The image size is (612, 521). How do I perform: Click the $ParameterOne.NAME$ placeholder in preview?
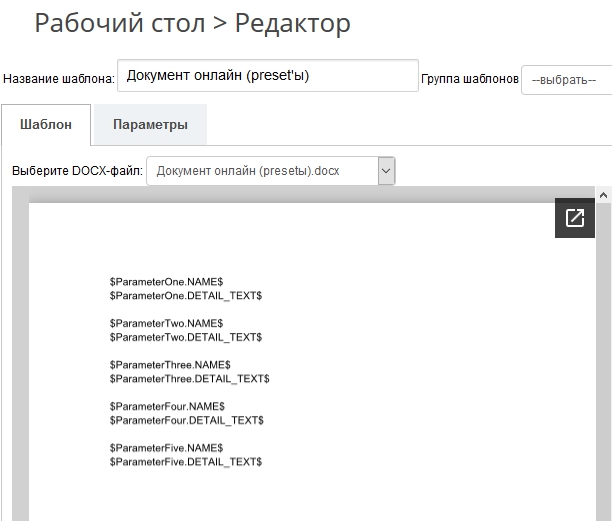tap(166, 283)
